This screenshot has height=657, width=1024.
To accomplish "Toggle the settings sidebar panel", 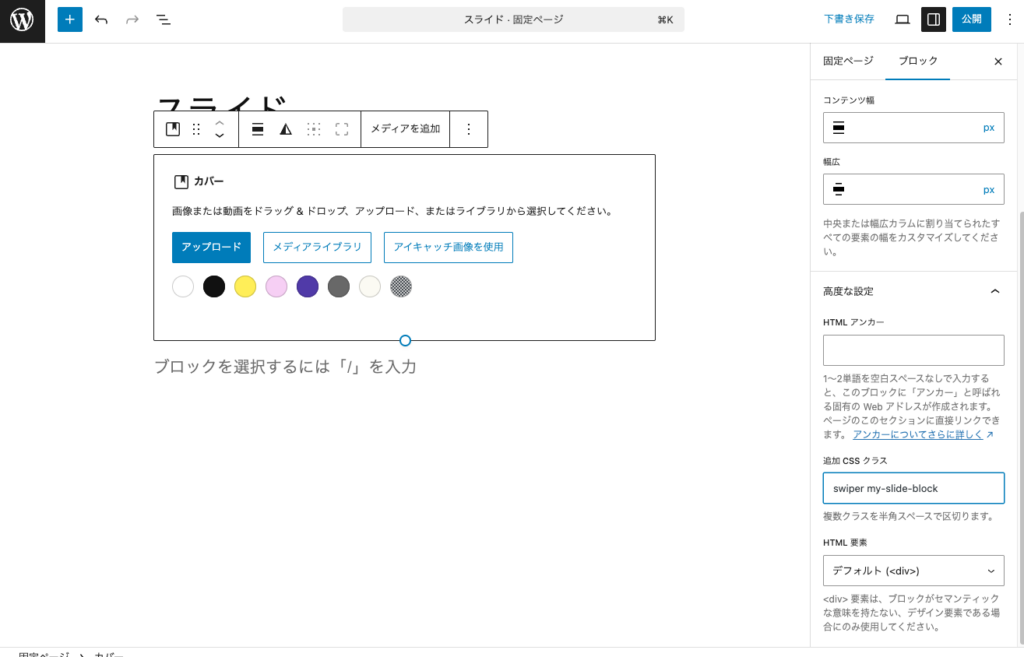I will click(x=933, y=19).
